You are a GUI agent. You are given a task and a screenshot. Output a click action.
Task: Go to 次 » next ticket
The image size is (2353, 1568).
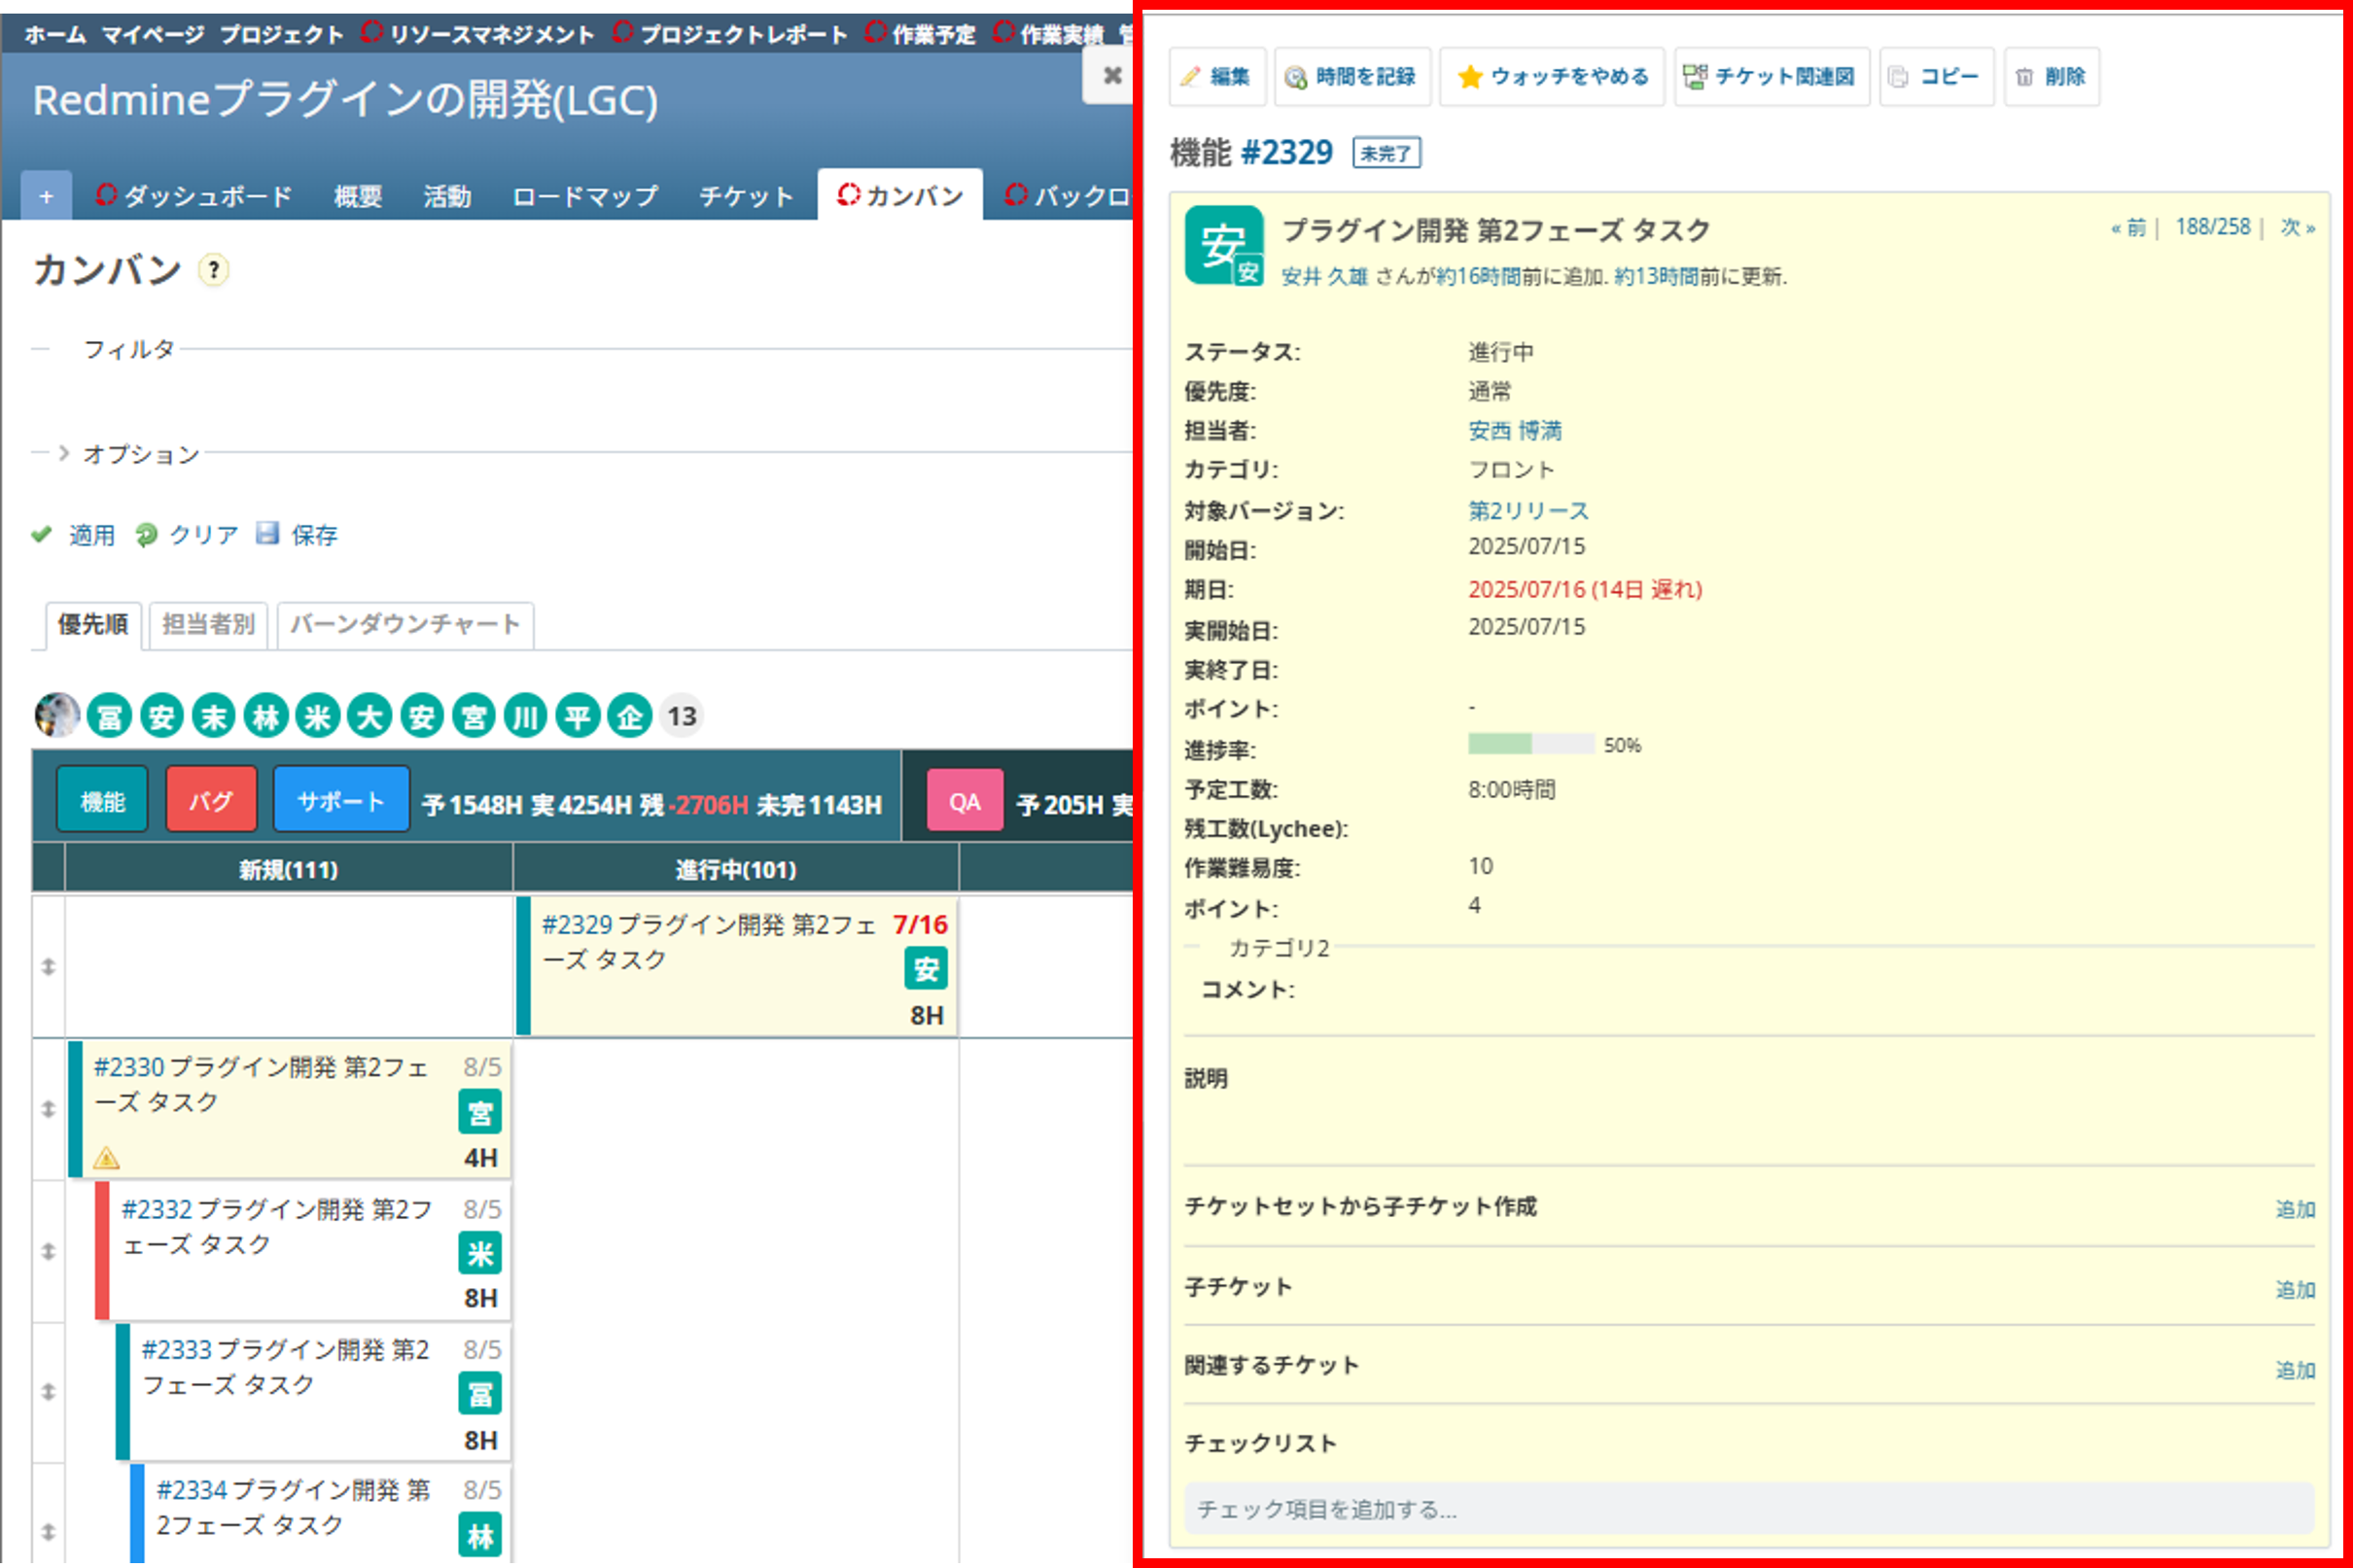(x=2297, y=228)
